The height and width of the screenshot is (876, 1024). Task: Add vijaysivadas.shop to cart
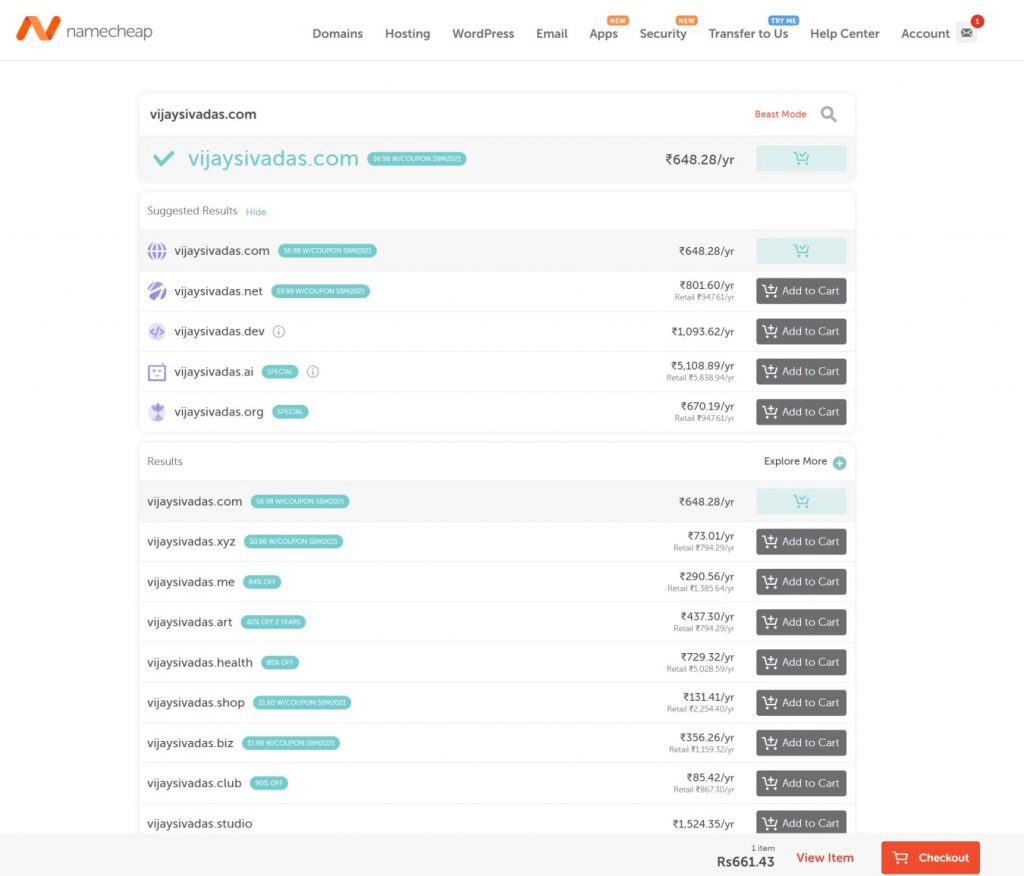click(801, 703)
